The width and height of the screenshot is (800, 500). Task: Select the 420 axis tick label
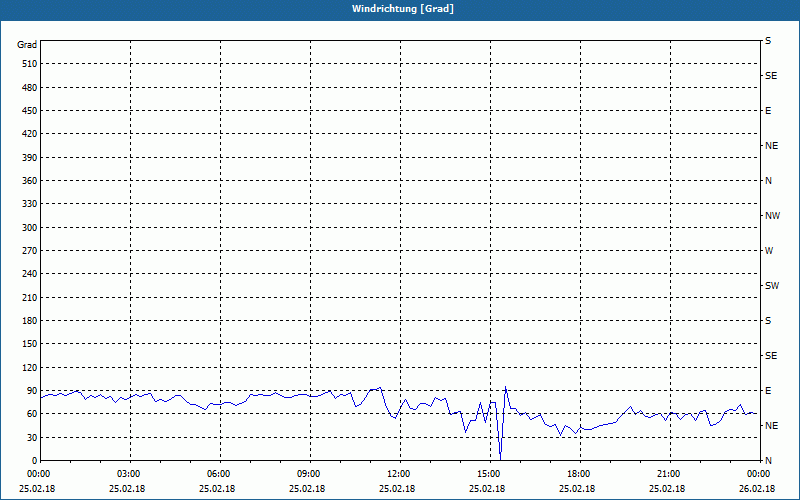(30, 134)
